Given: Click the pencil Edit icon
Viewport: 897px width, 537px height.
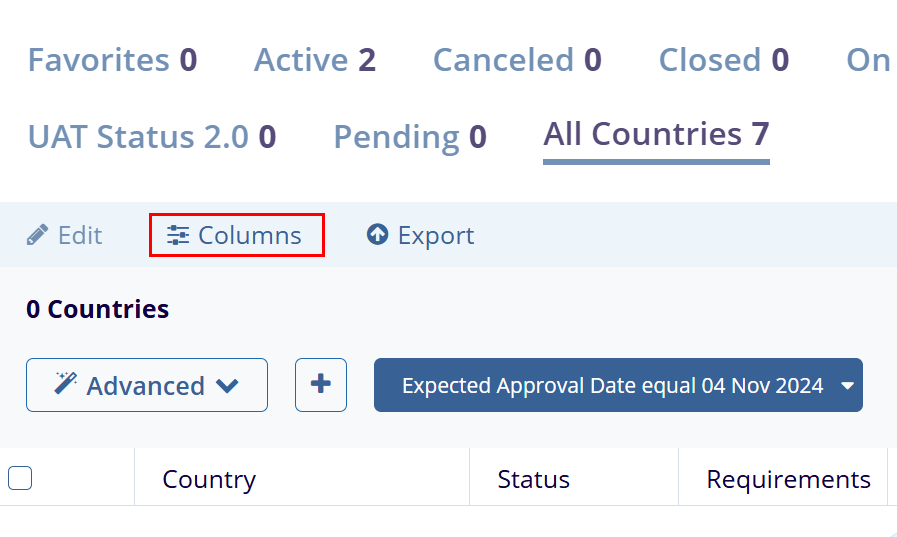Looking at the screenshot, I should click(x=38, y=236).
